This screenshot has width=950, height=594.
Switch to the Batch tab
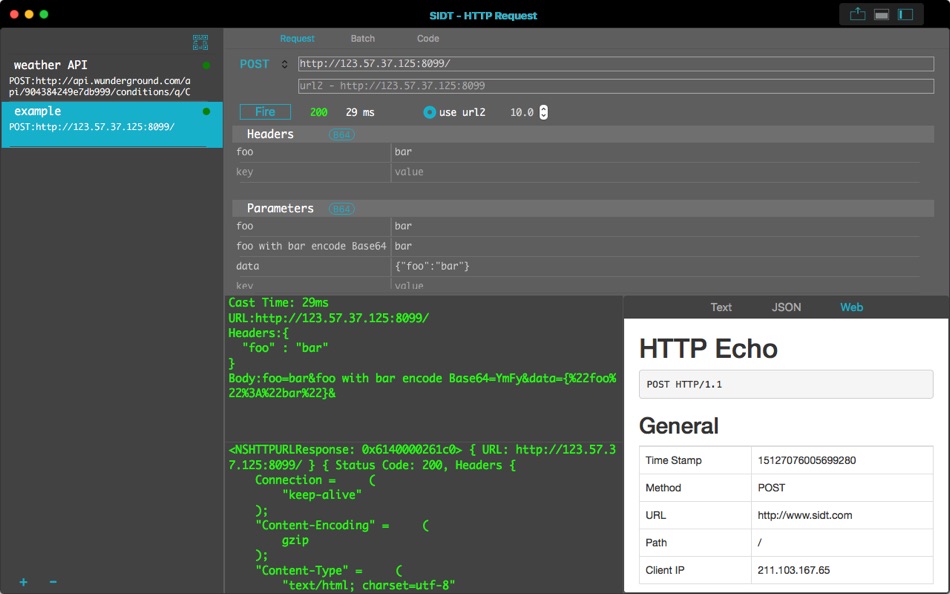click(x=362, y=38)
